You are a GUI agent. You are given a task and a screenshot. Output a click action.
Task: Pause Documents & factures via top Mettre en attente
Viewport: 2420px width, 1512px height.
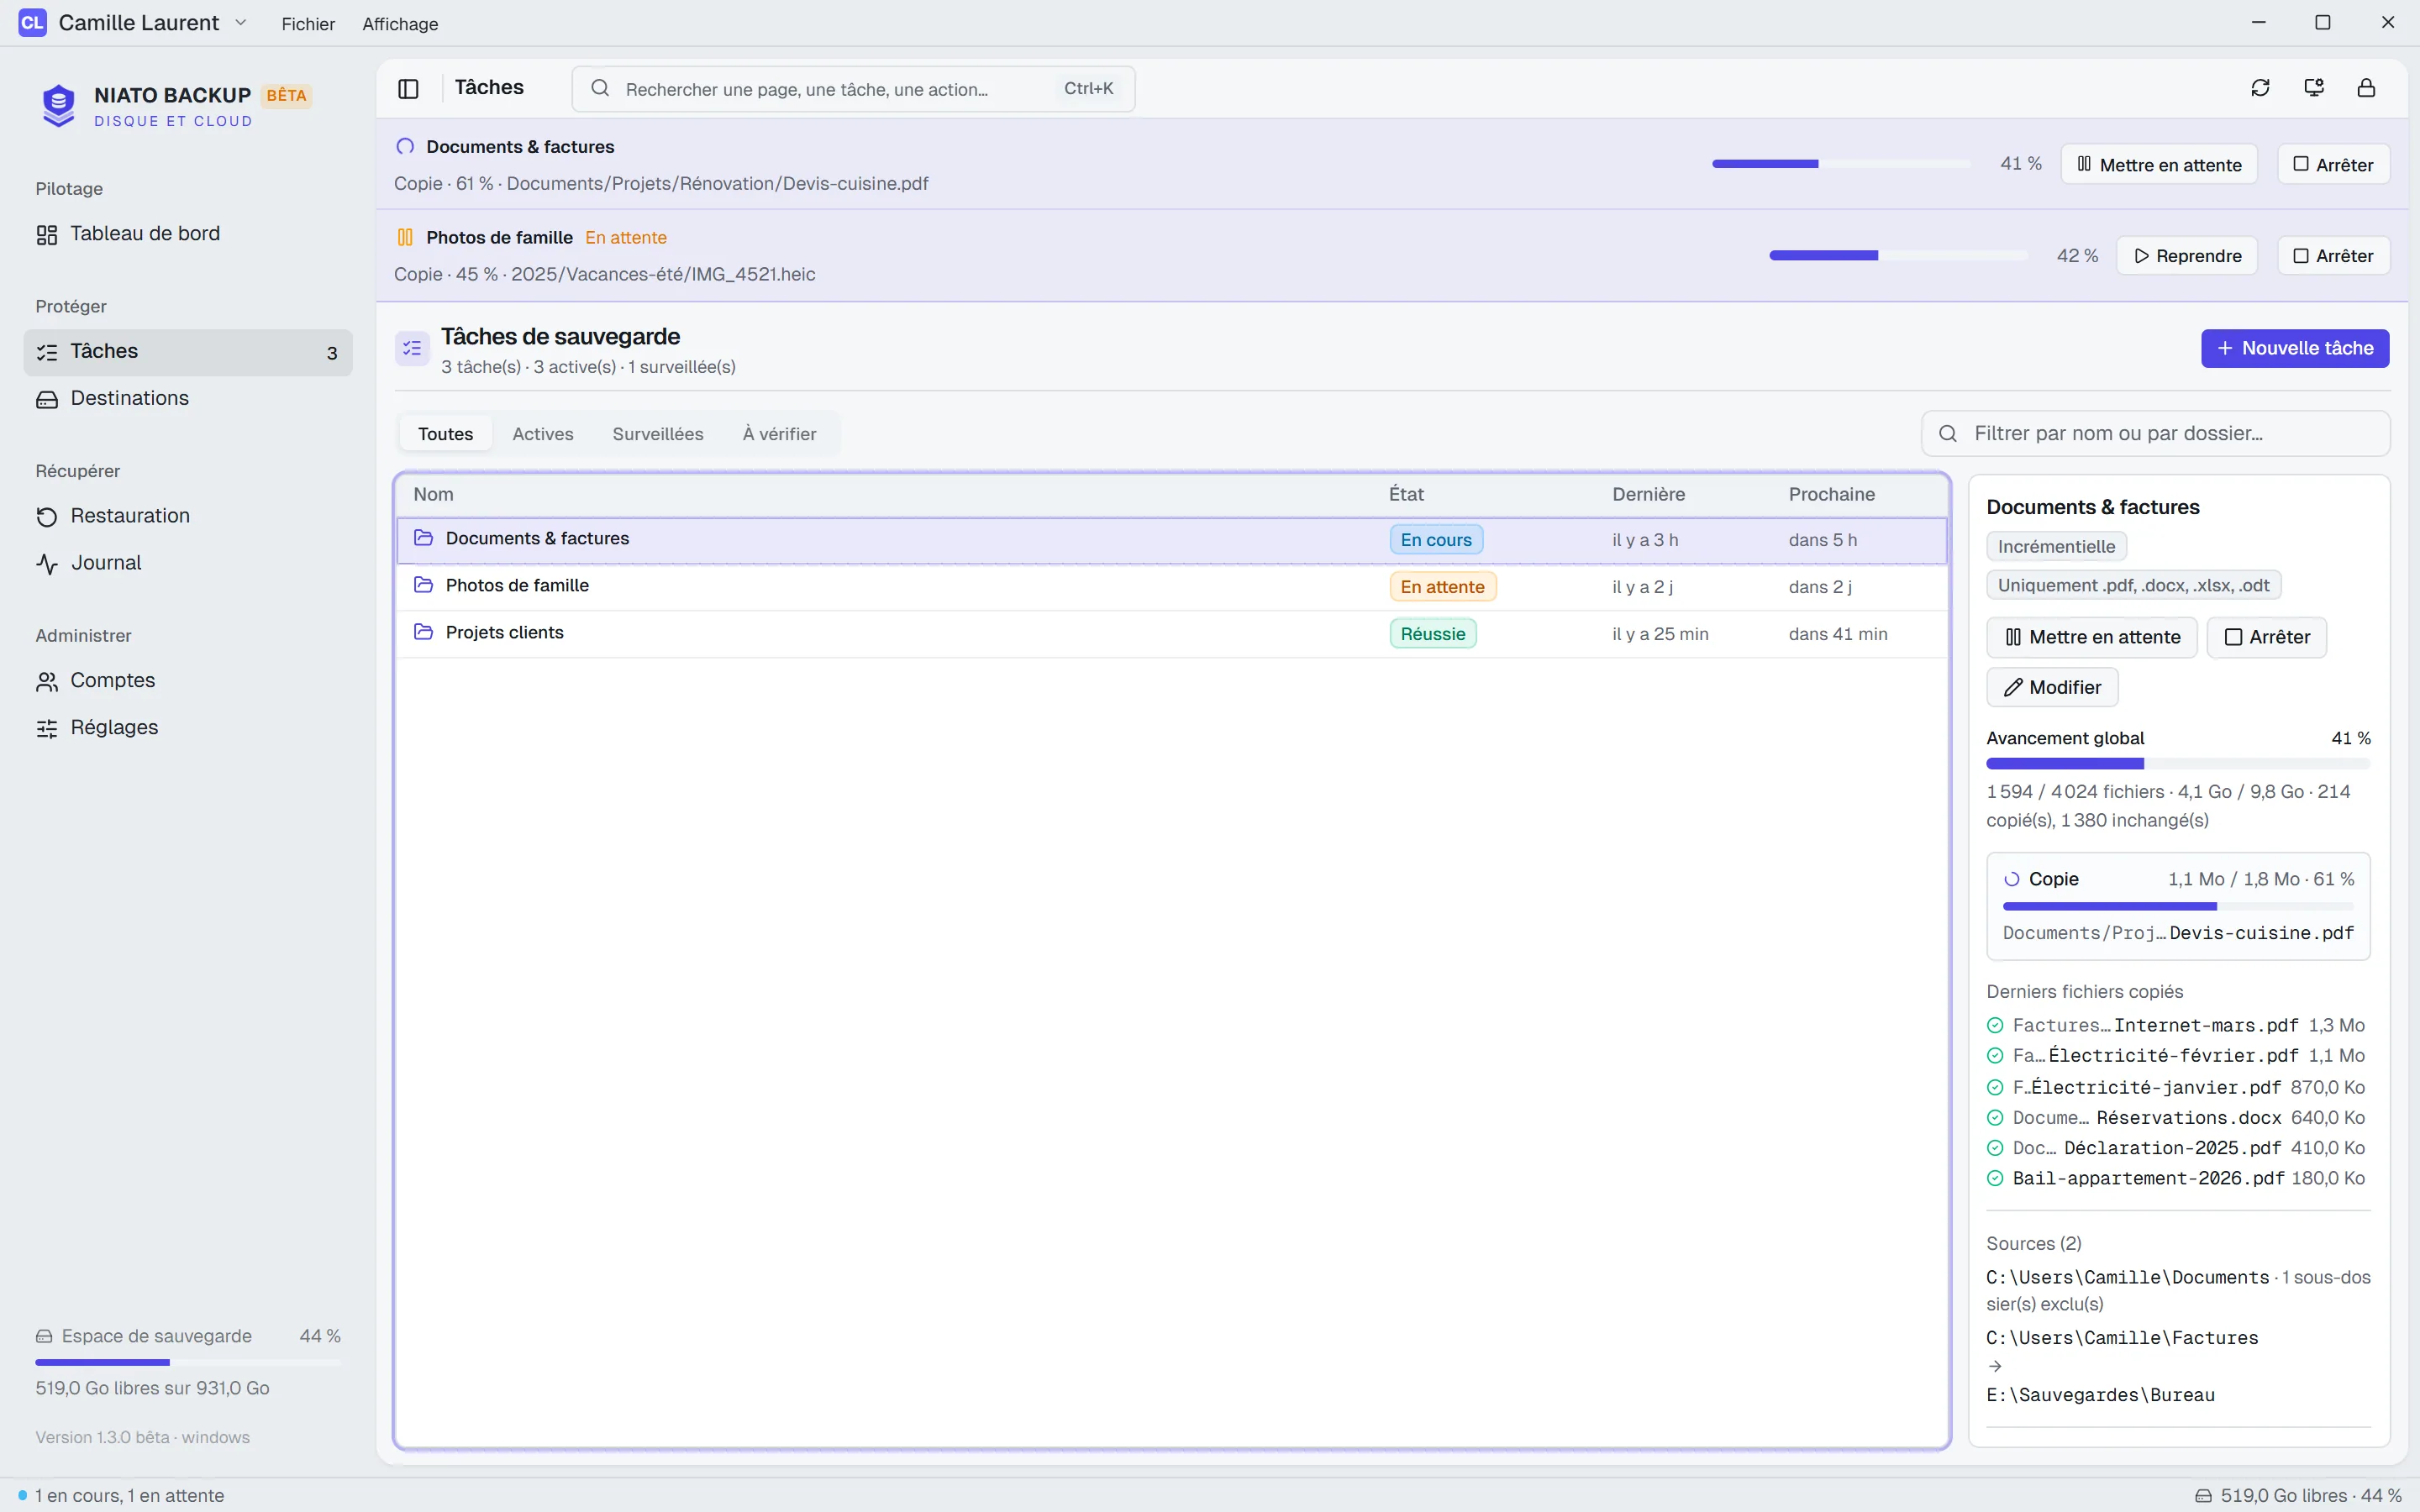[2159, 165]
